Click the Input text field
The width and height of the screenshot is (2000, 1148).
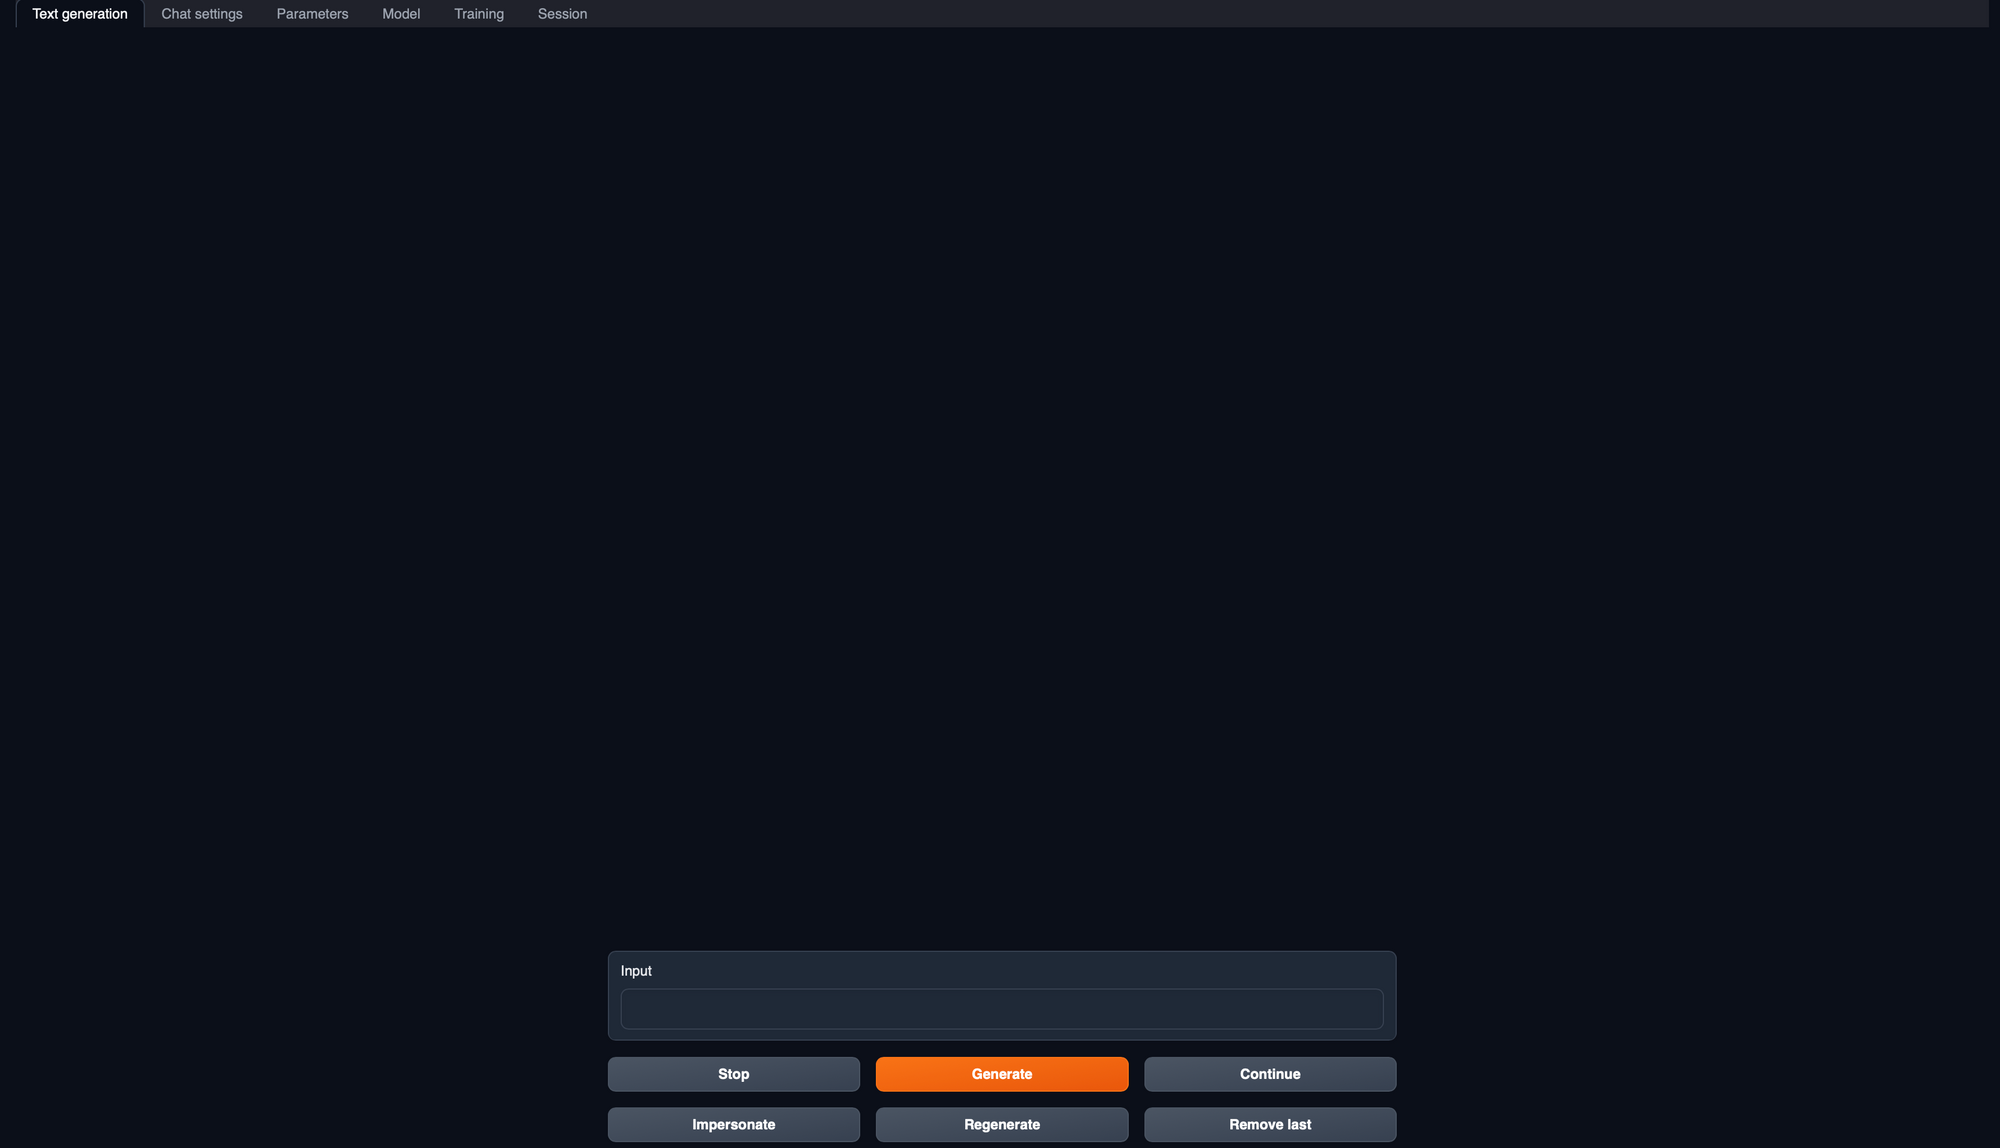pos(1001,1008)
